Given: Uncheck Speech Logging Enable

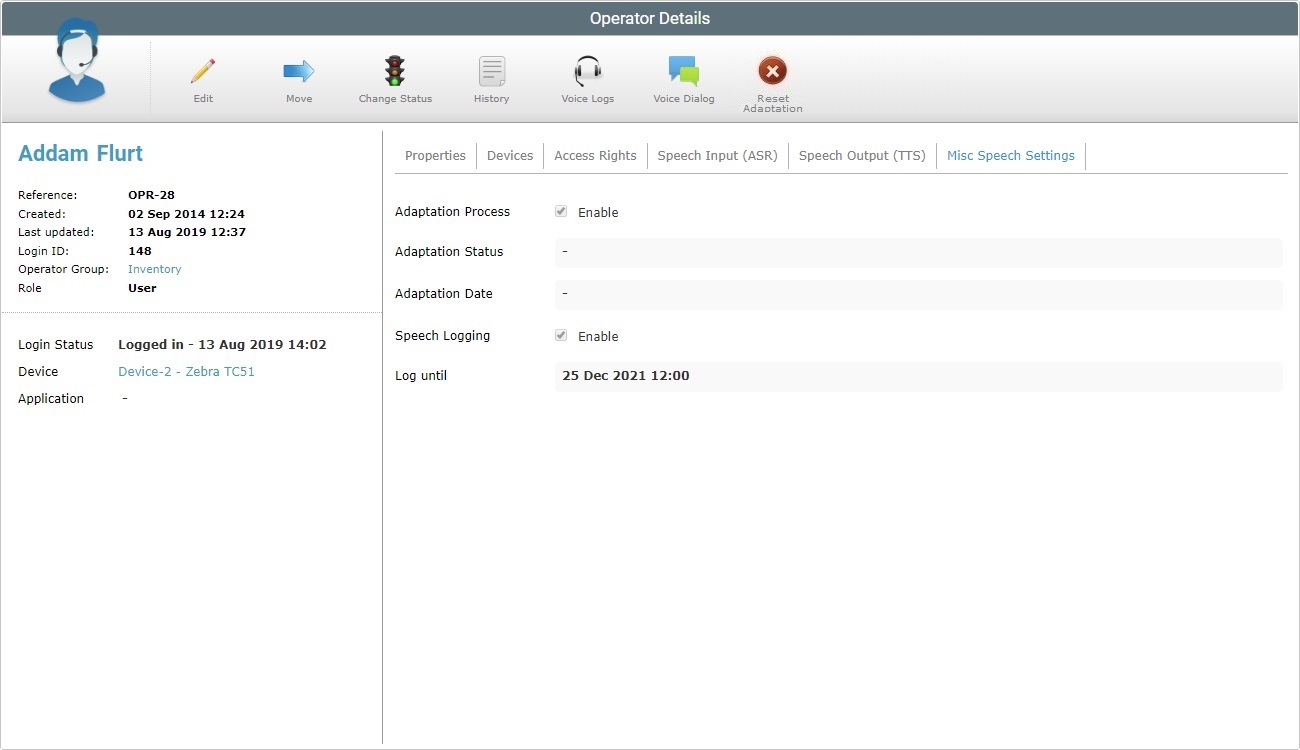Looking at the screenshot, I should click(561, 335).
